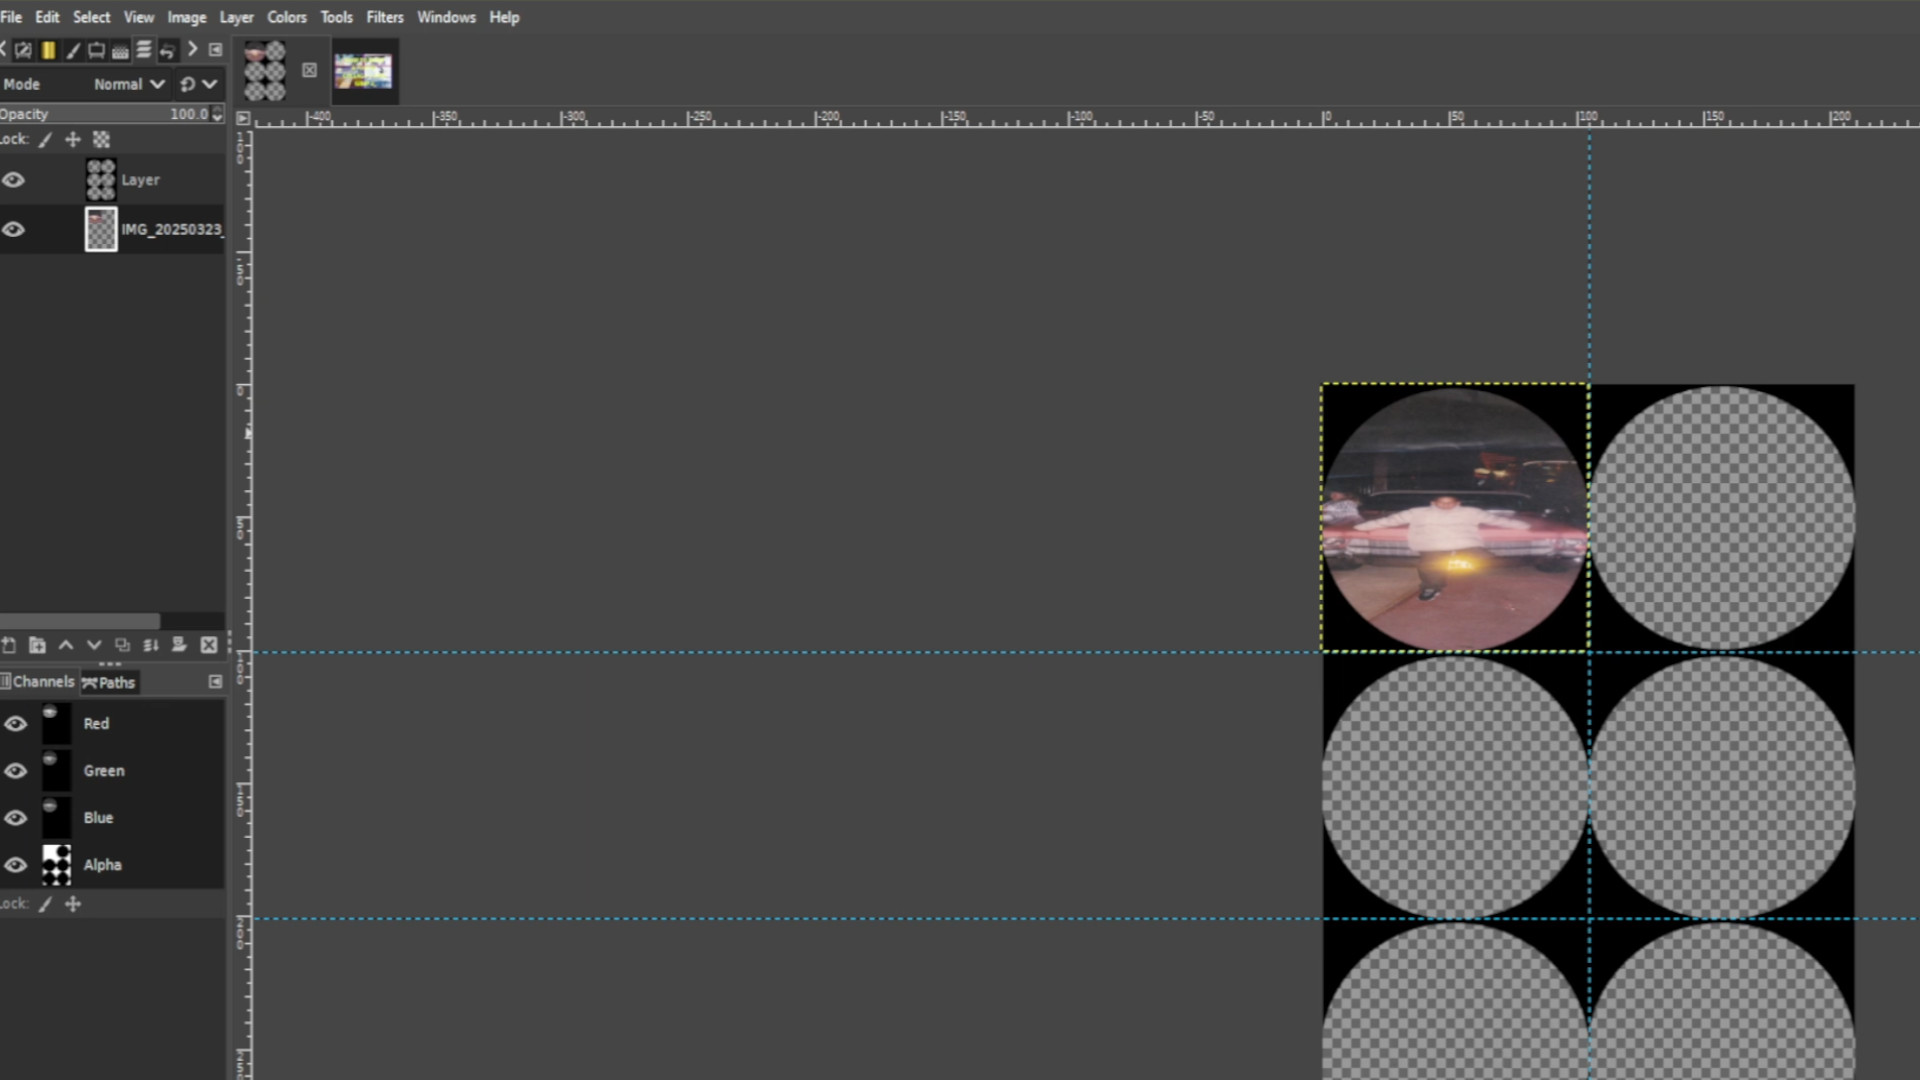Open the Layer menu
The image size is (1920, 1080).
tap(236, 17)
